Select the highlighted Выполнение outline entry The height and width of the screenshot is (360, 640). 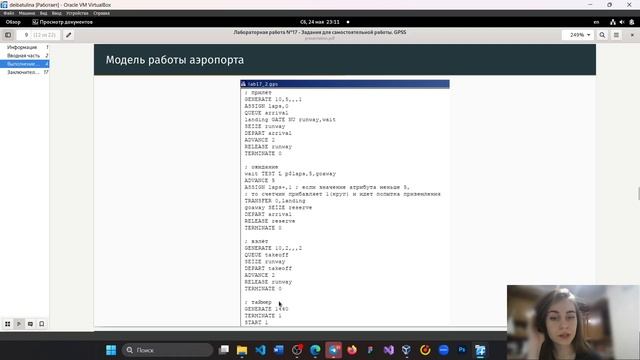tap(25, 64)
